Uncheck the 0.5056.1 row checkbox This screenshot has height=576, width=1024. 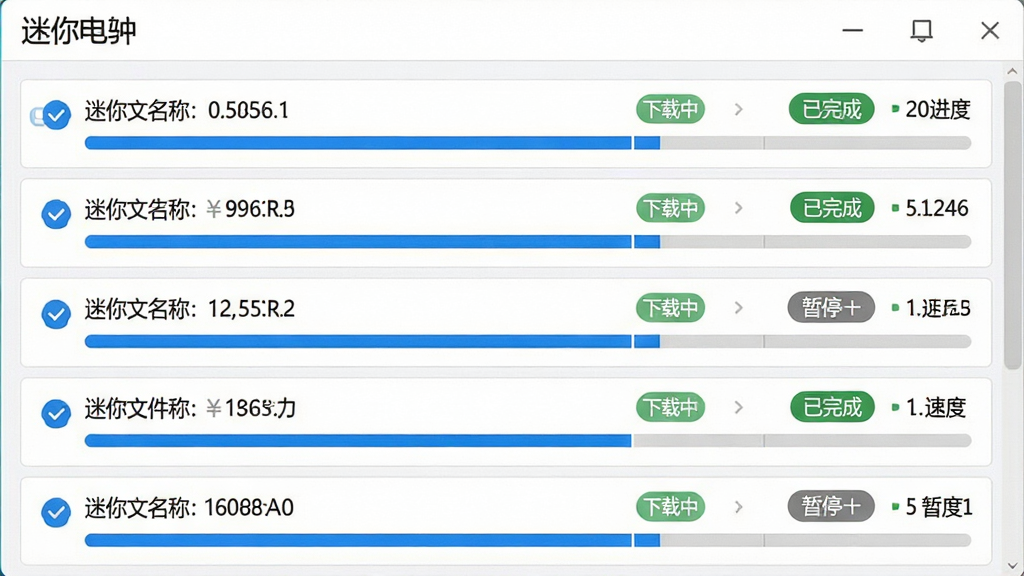57,116
